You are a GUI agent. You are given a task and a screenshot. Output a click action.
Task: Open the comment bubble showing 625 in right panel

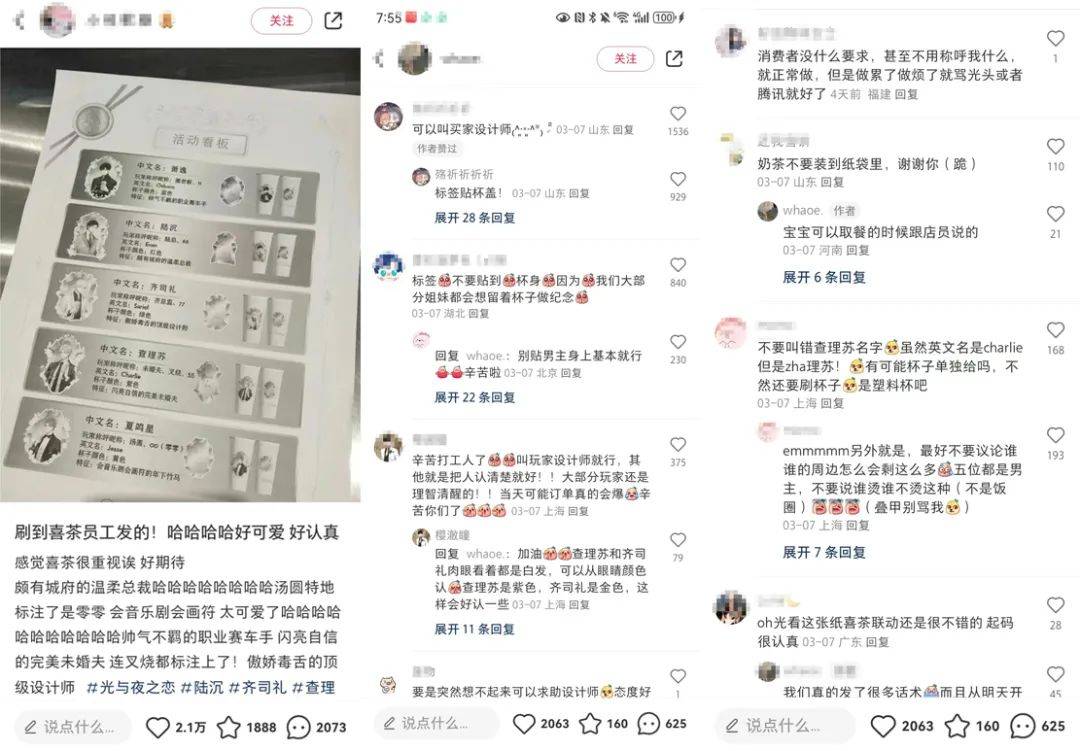coord(1023,726)
